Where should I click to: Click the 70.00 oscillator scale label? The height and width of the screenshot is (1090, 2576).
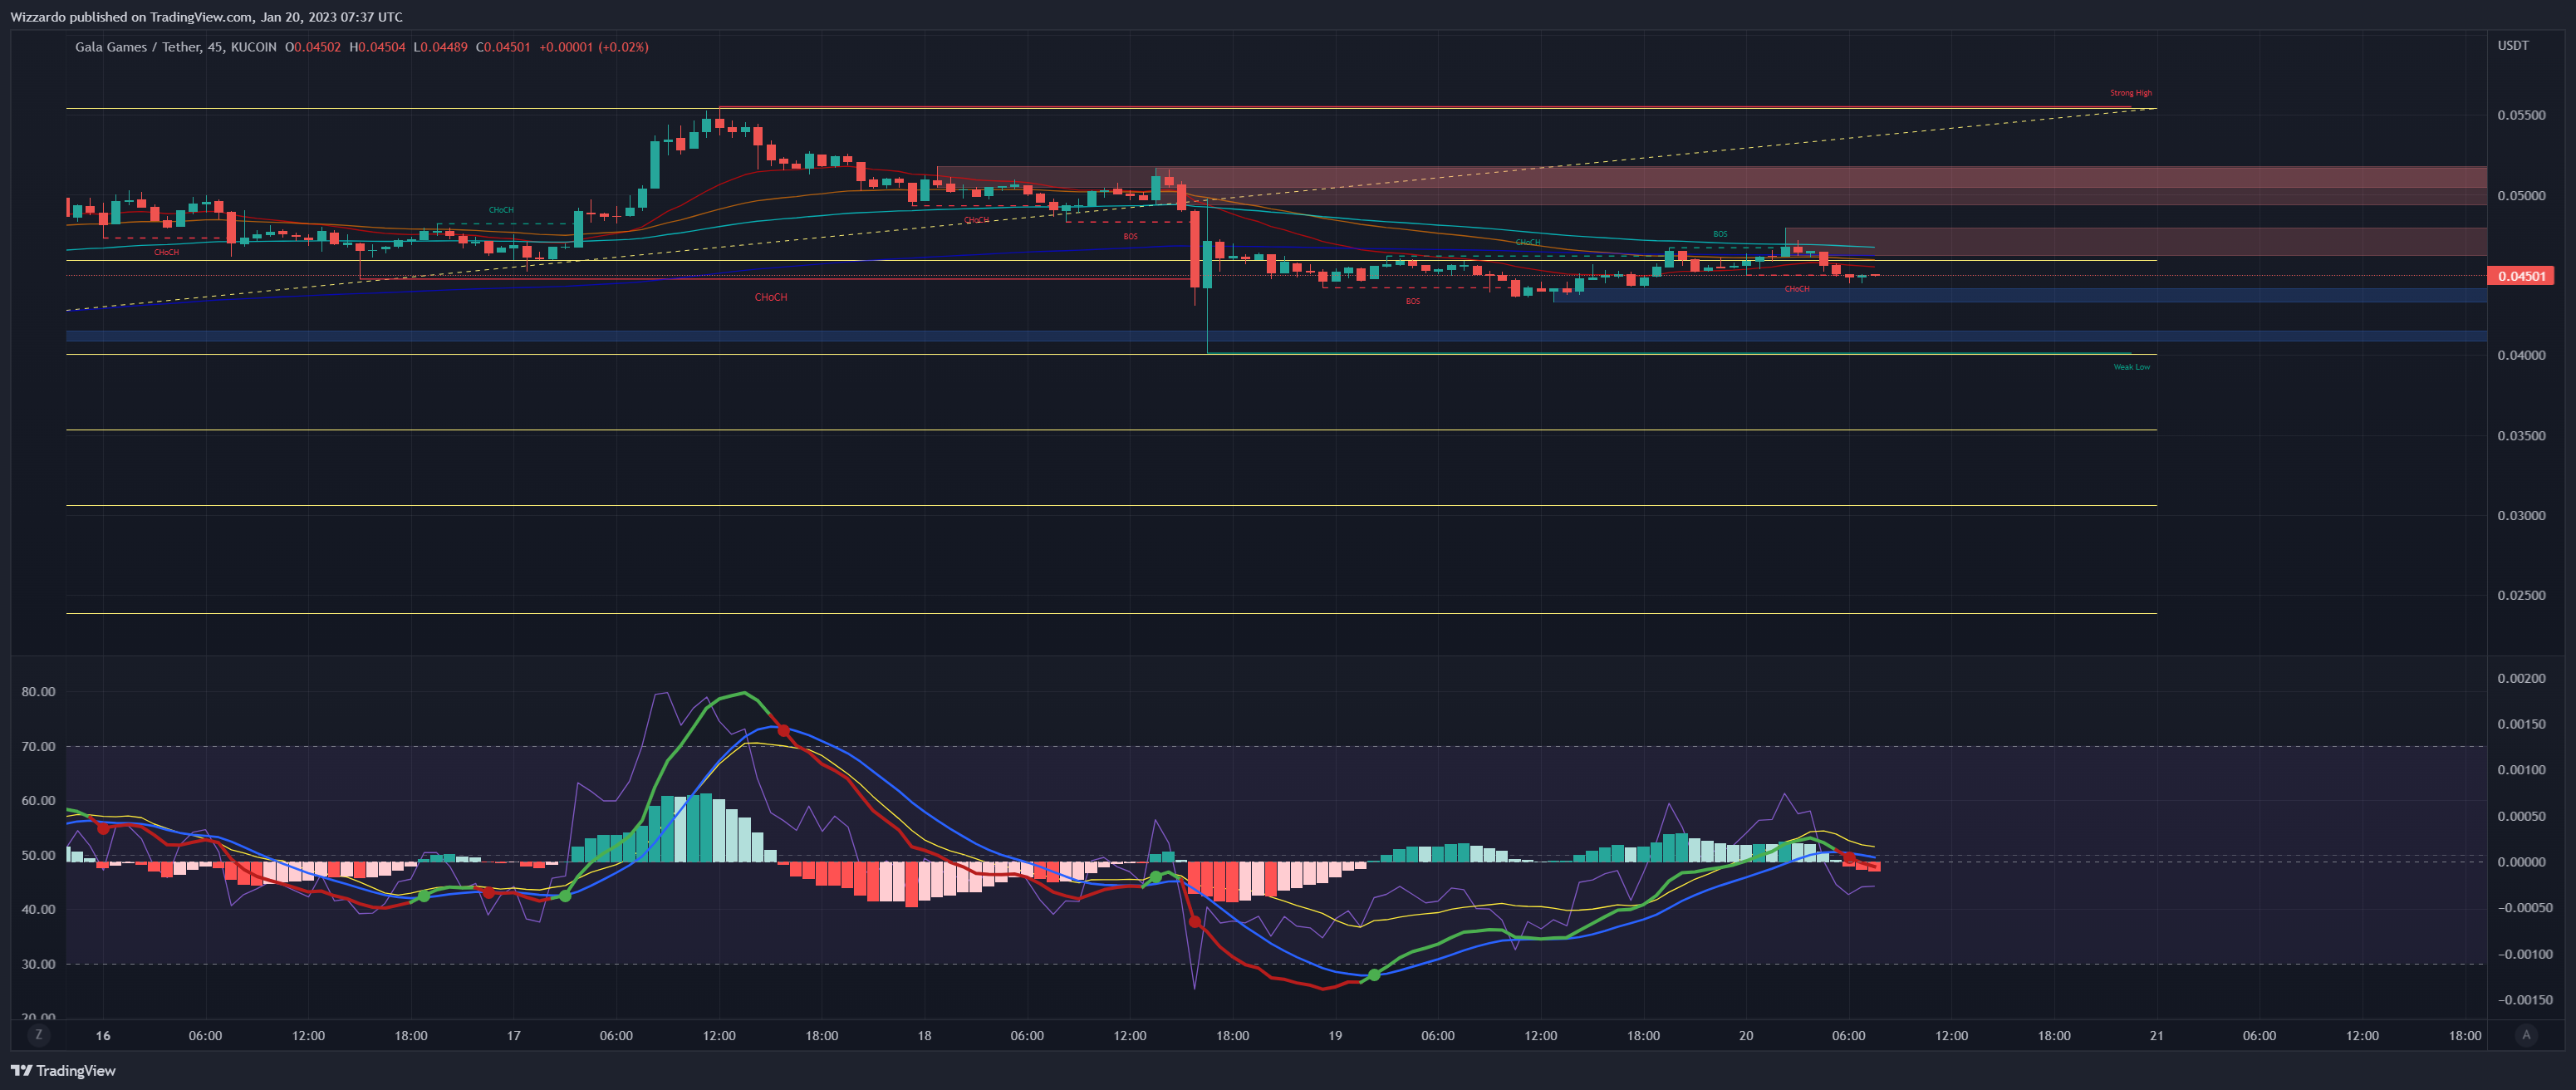pyautogui.click(x=38, y=747)
